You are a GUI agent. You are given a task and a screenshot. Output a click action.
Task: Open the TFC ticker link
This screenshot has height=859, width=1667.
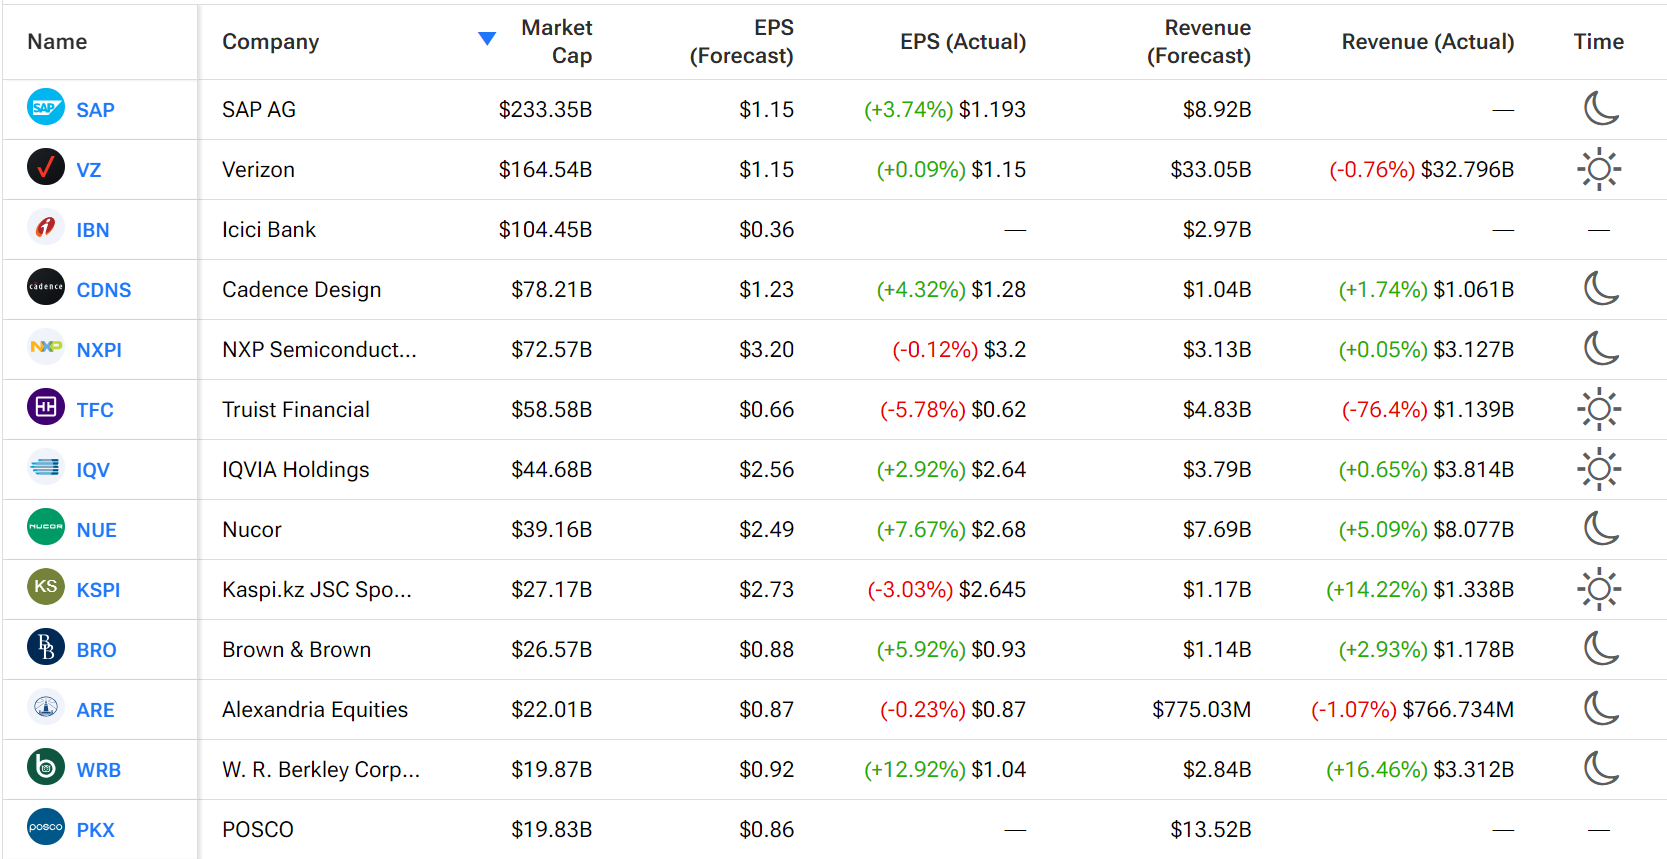(x=95, y=410)
